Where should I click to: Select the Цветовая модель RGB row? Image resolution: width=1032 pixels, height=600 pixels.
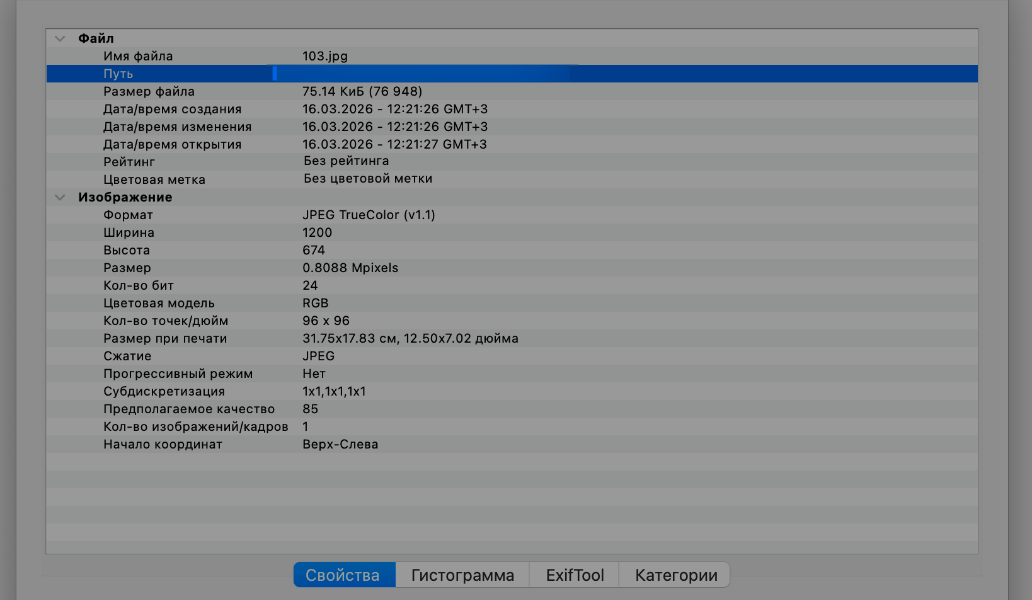158,303
